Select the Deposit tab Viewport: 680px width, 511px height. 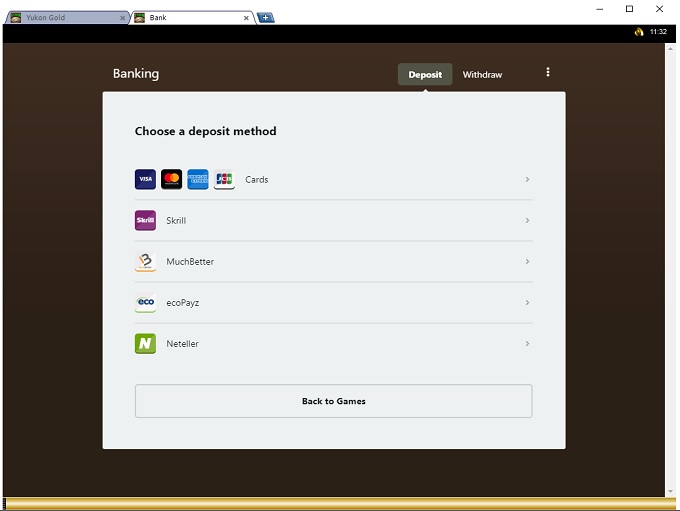pos(425,75)
